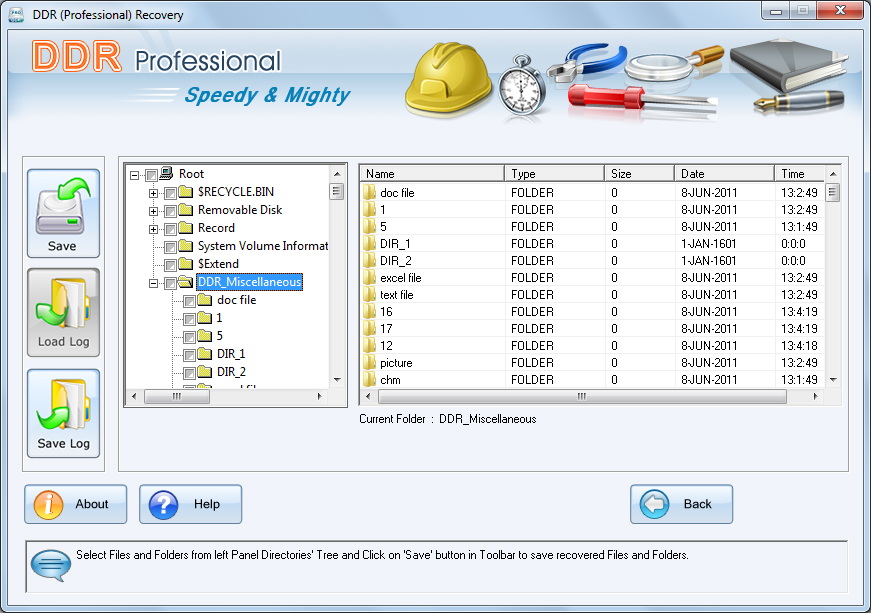Sort list by Name column header
The height and width of the screenshot is (613, 871).
pyautogui.click(x=431, y=174)
